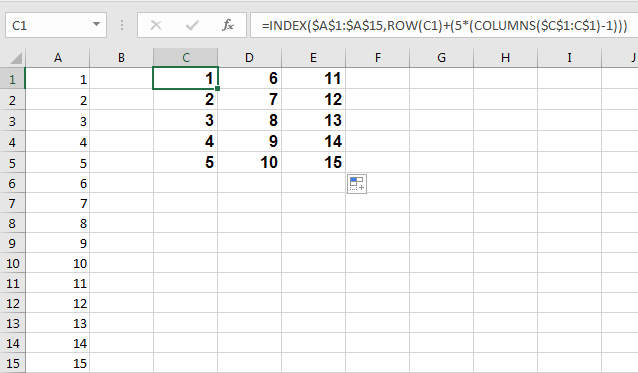Screen dimensions: 638x373
Task: Select cell C5 containing bold 5
Action: [x=186, y=163]
